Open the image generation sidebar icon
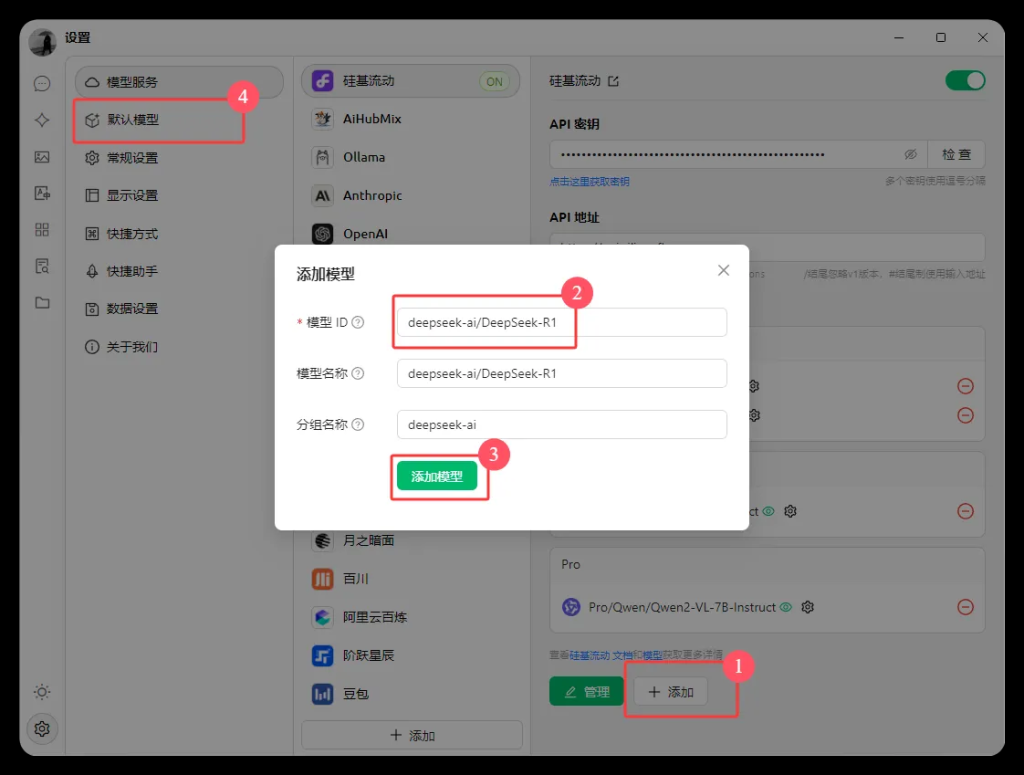This screenshot has width=1024, height=775. (x=42, y=157)
